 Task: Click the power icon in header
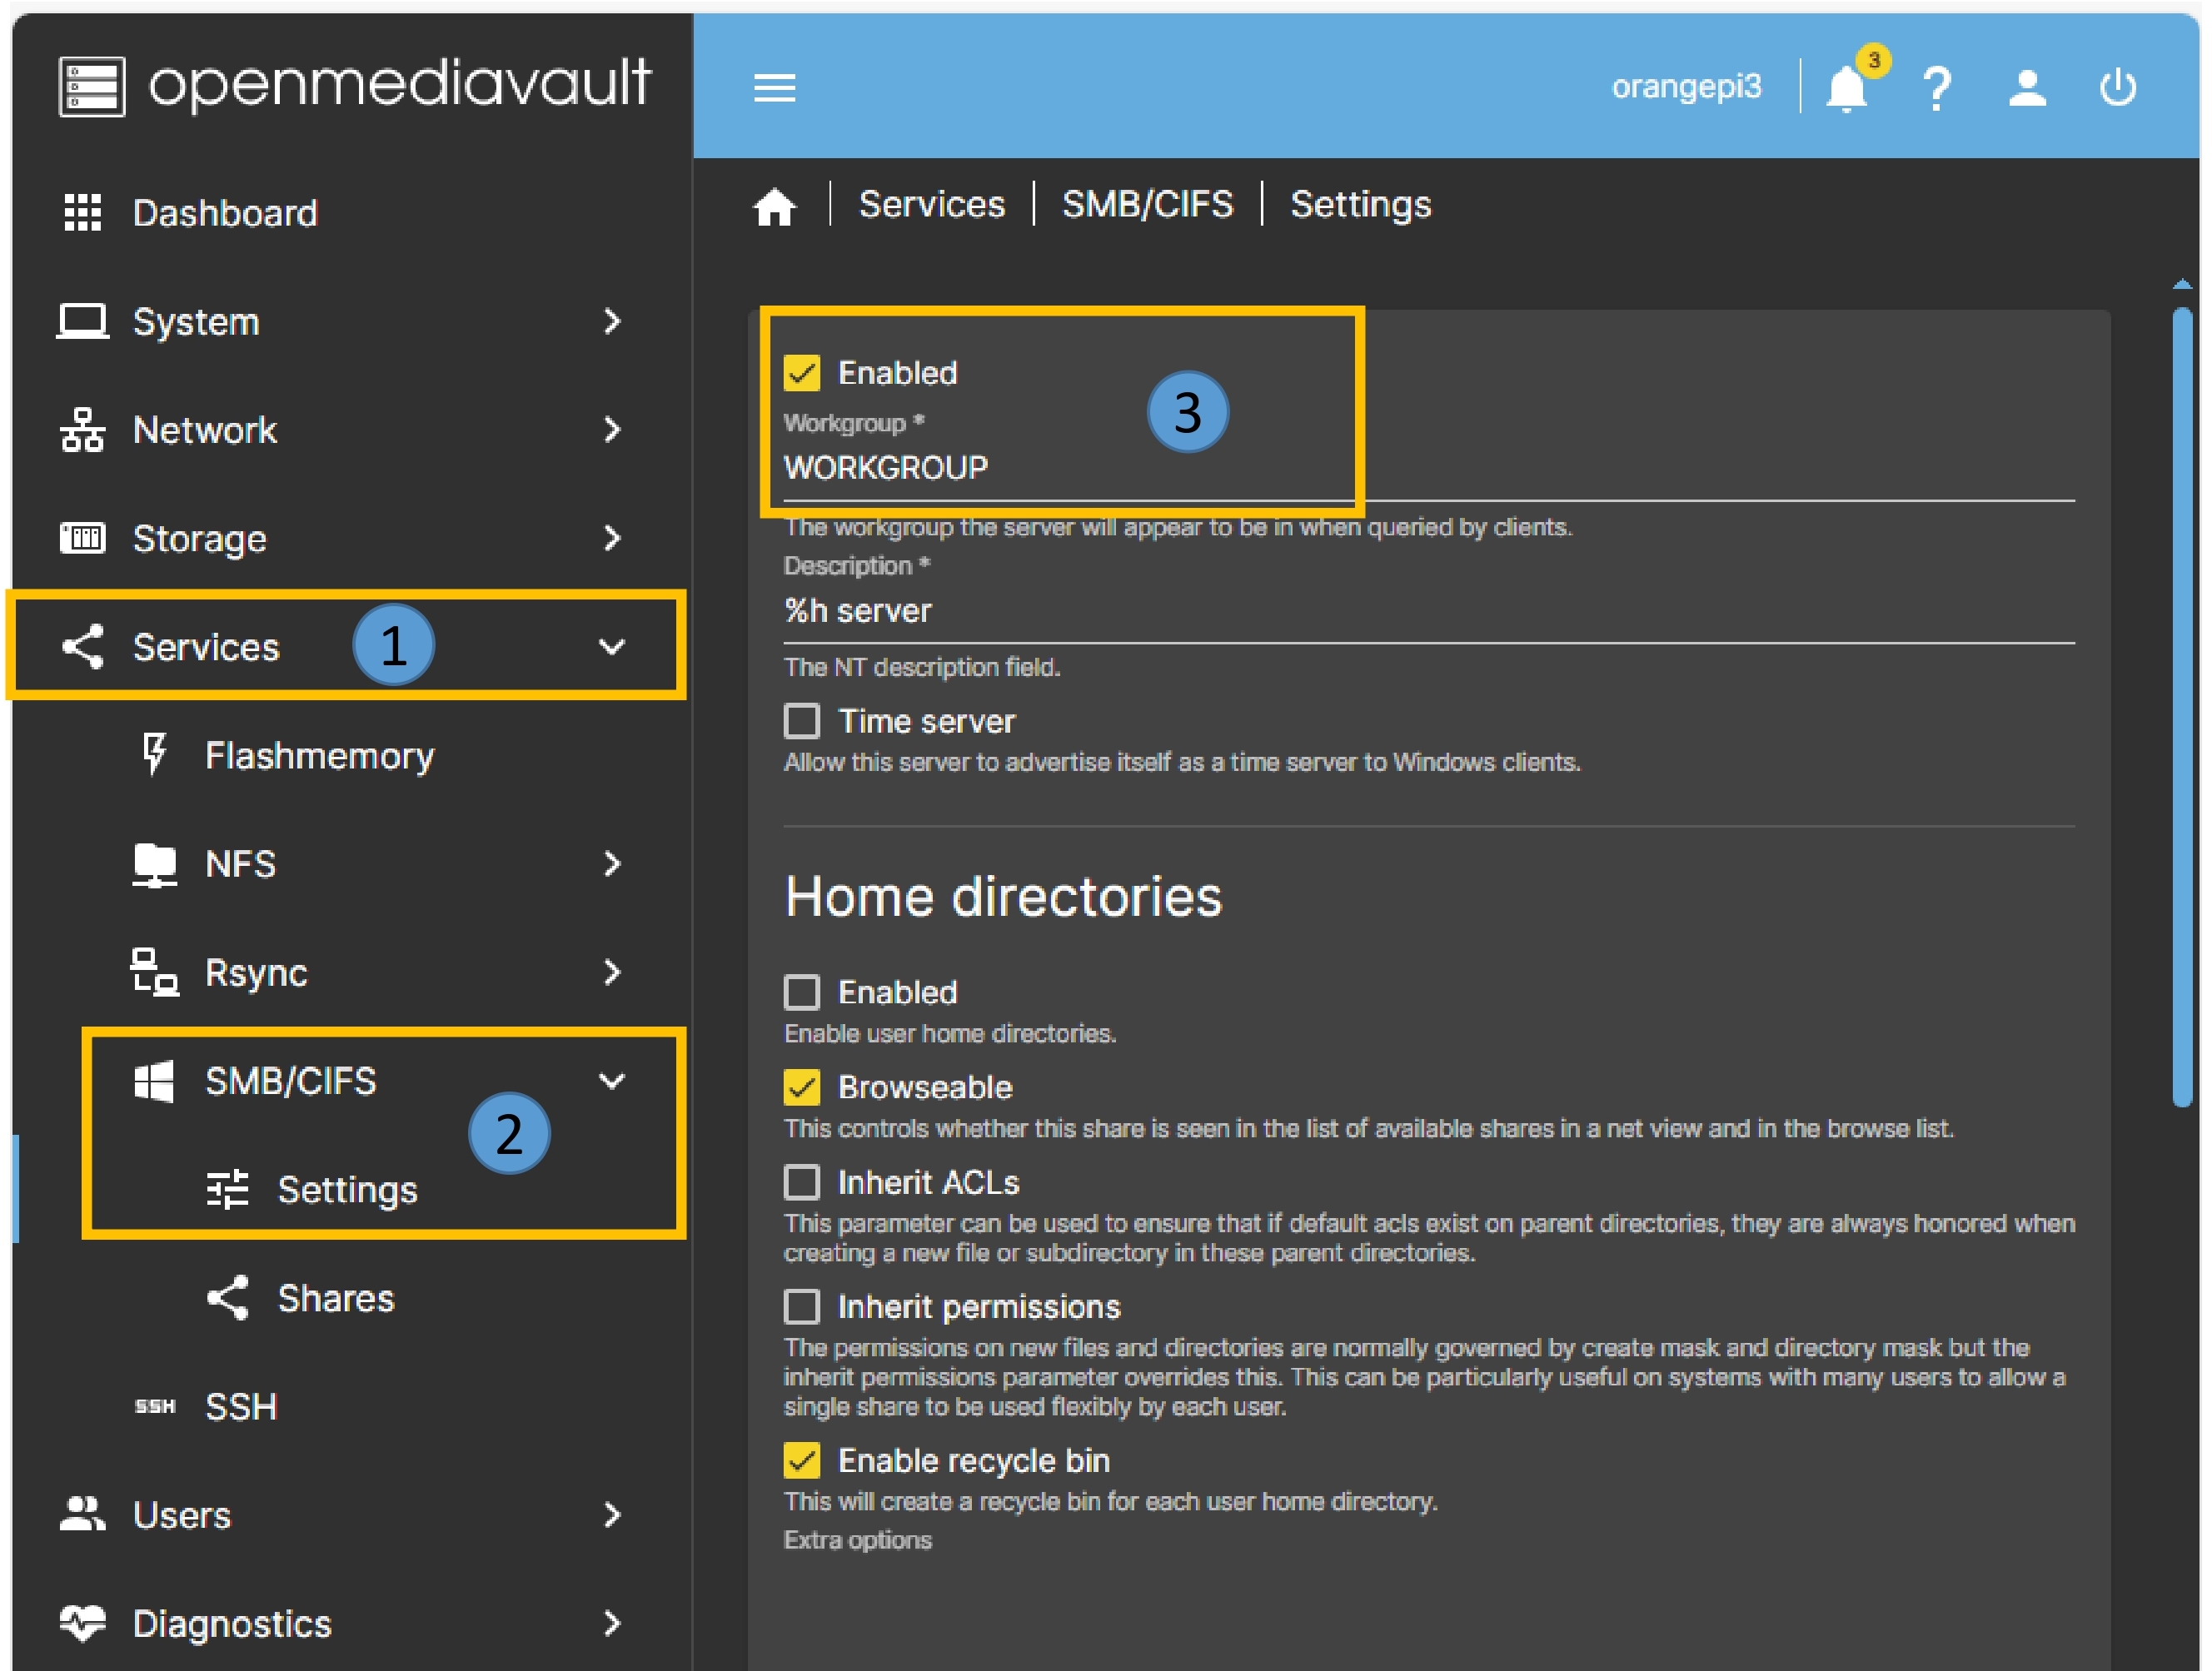[2117, 88]
